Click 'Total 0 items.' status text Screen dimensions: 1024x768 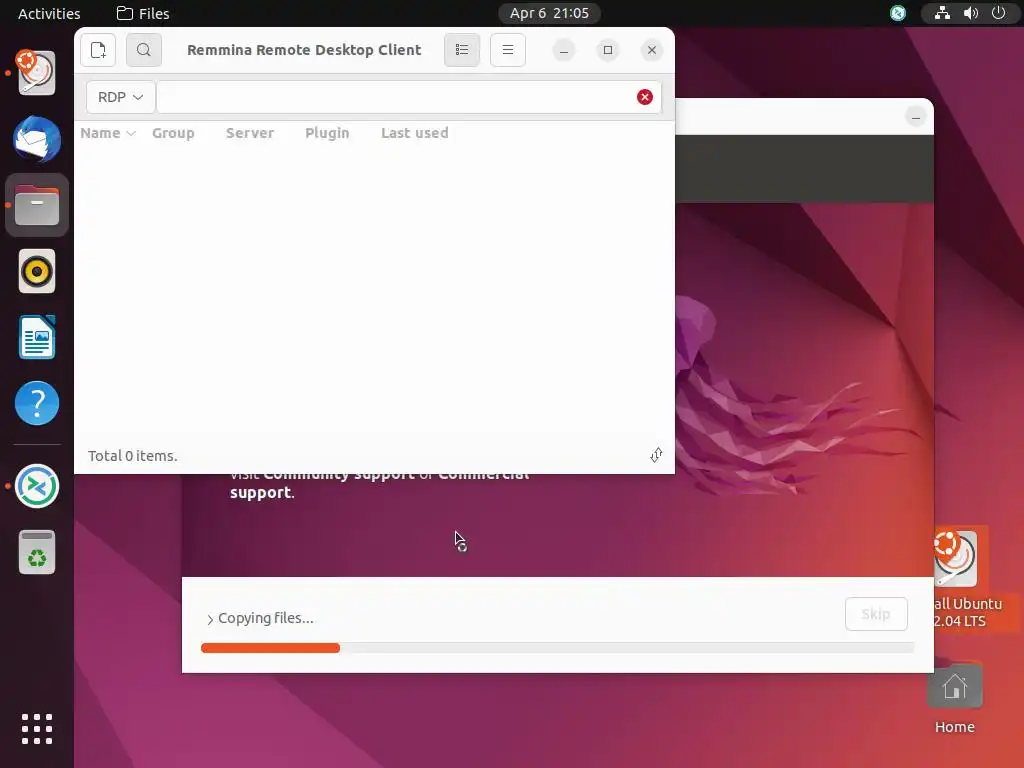pyautogui.click(x=133, y=456)
